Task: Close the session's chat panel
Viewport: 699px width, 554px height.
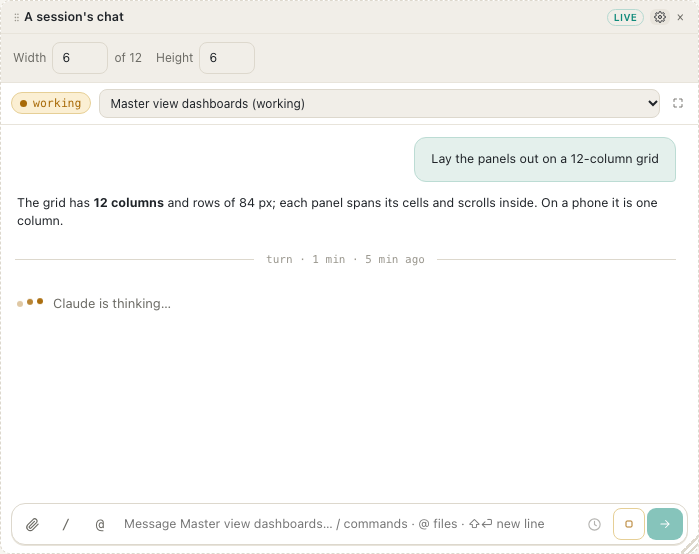Action: (x=680, y=17)
